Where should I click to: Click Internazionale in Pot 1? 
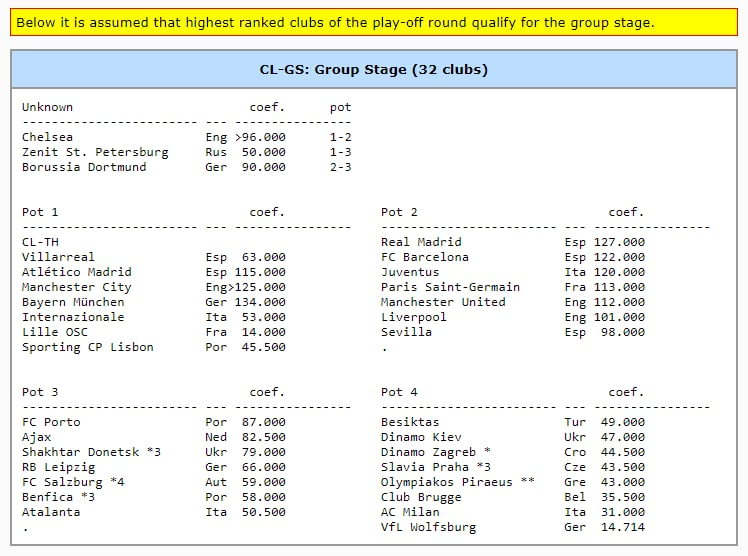pos(73,317)
